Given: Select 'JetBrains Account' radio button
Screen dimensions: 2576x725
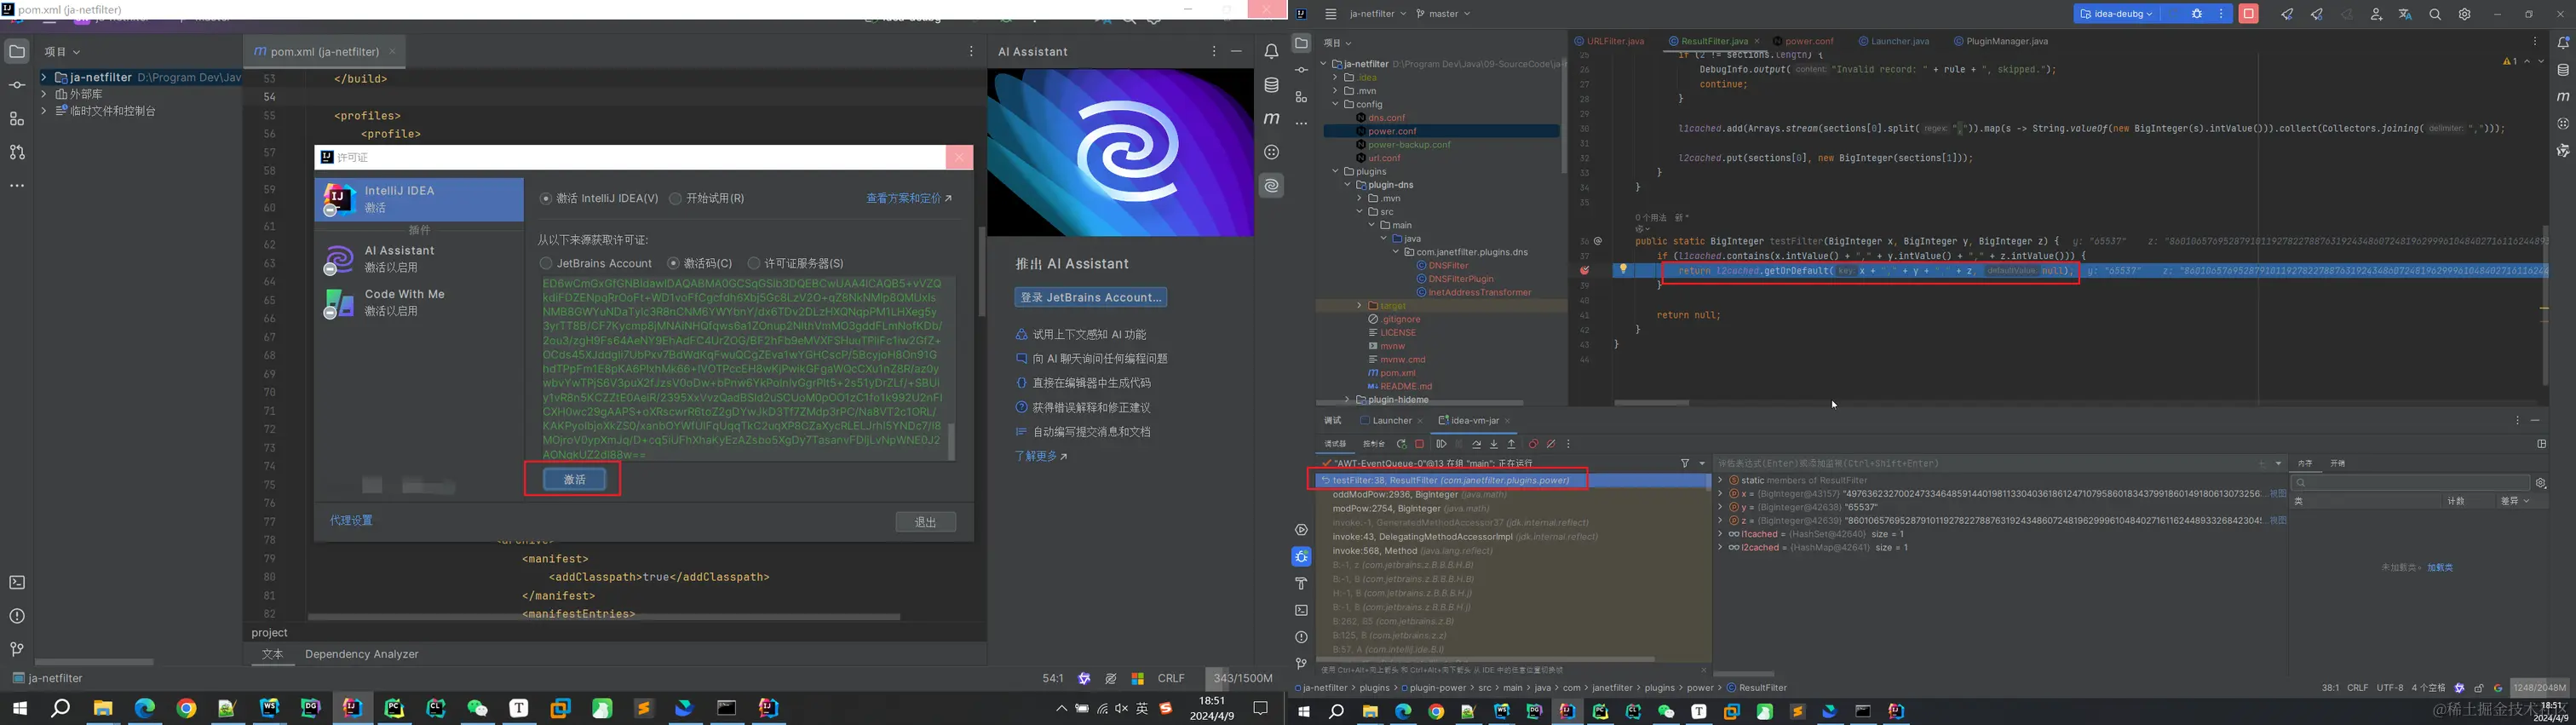Looking at the screenshot, I should (x=545, y=263).
